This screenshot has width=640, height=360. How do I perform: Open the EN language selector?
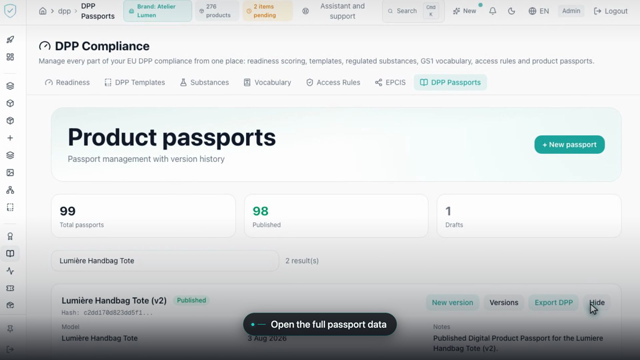point(539,11)
